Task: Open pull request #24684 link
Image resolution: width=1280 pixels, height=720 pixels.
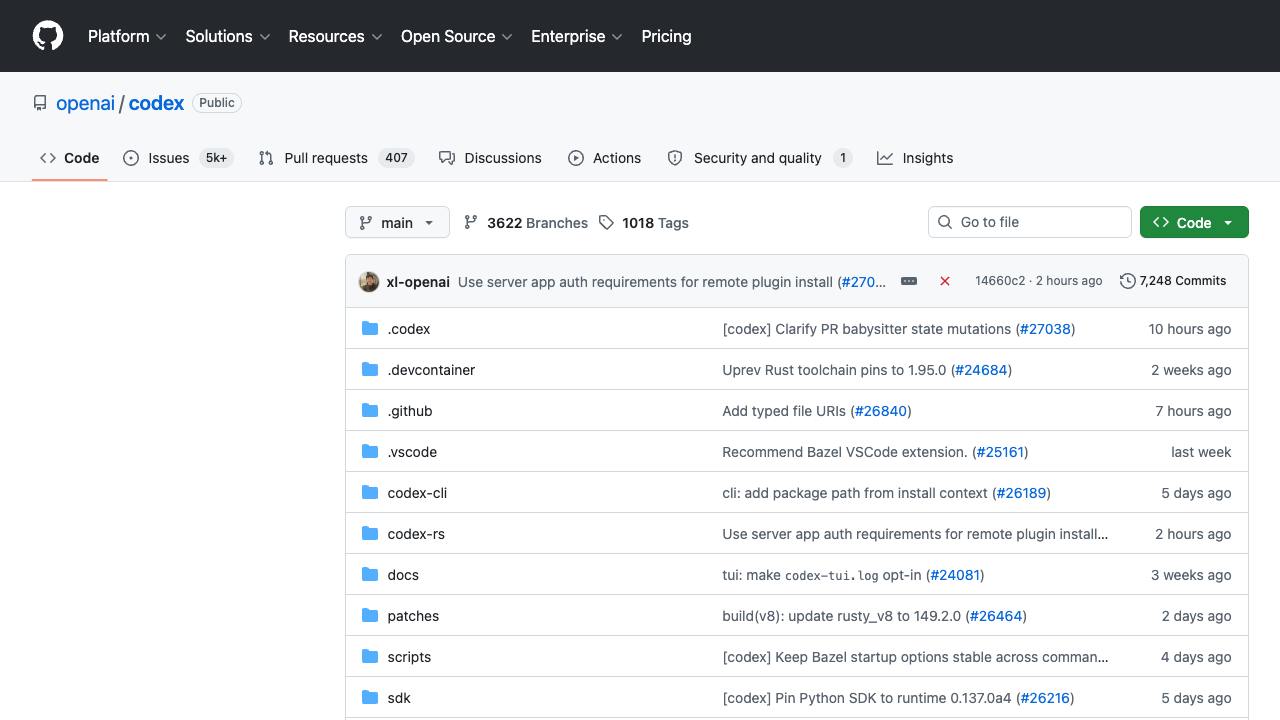Action: [x=981, y=370]
